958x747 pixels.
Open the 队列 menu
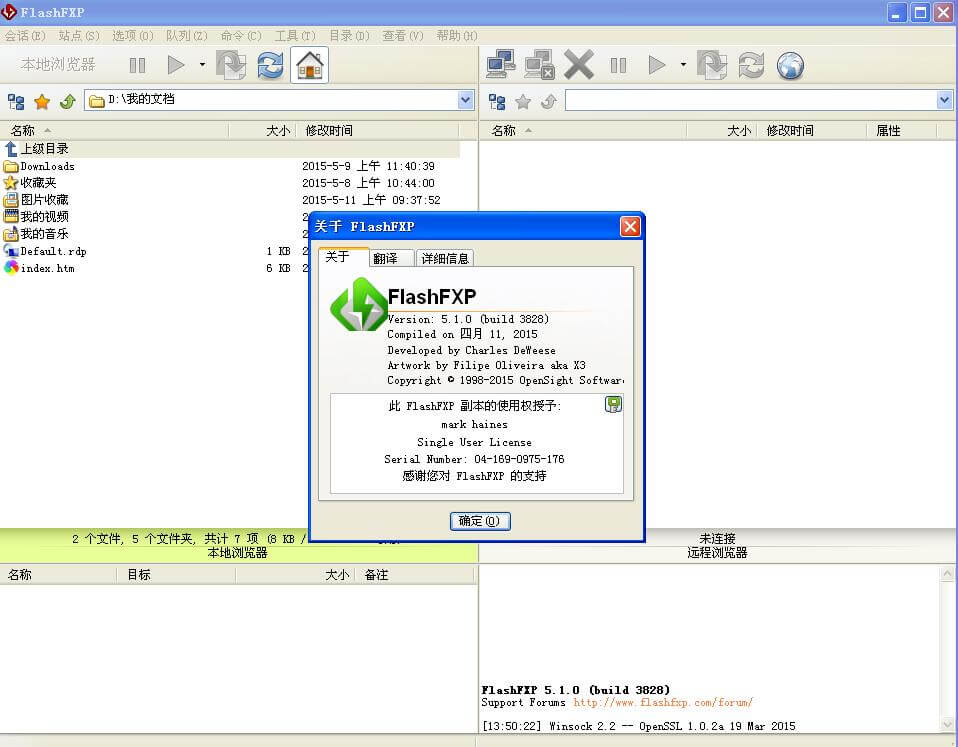click(186, 35)
